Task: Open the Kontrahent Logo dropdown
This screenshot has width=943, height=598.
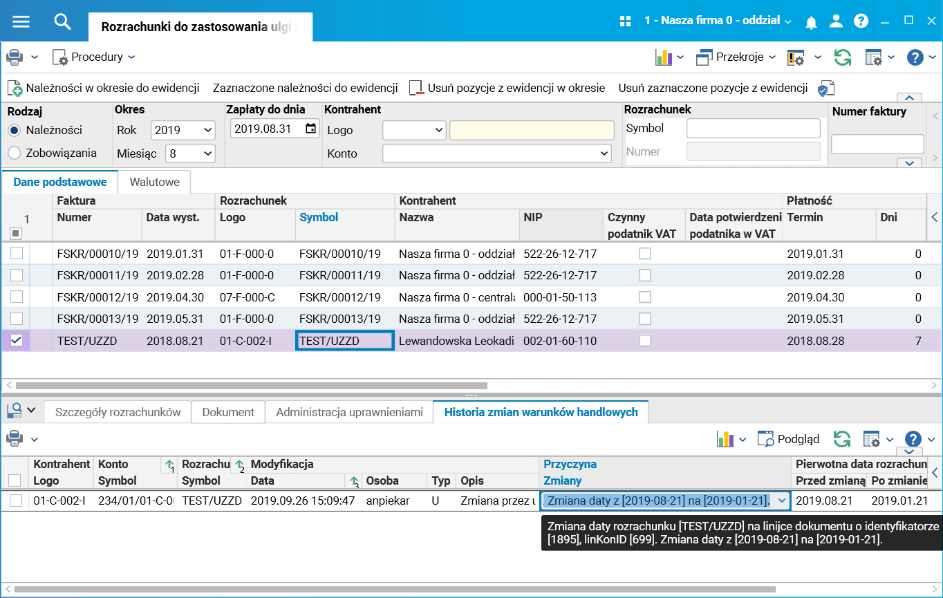Action: click(414, 130)
